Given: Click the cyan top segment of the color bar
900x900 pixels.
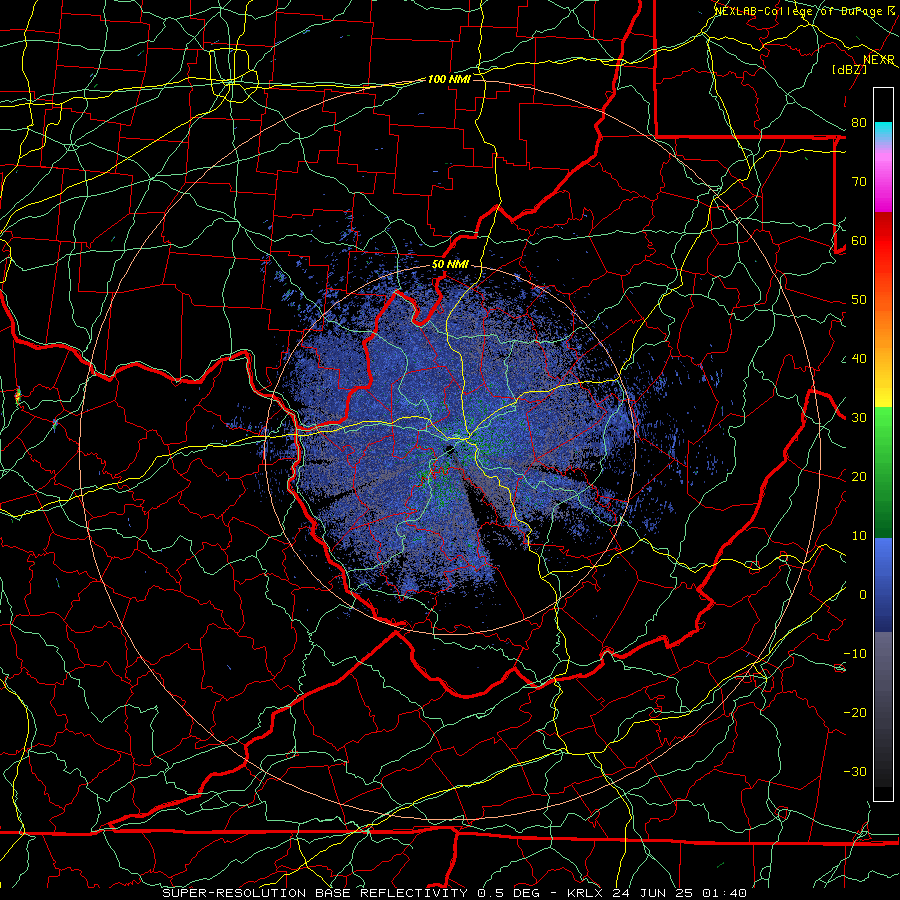Looking at the screenshot, I should [883, 129].
